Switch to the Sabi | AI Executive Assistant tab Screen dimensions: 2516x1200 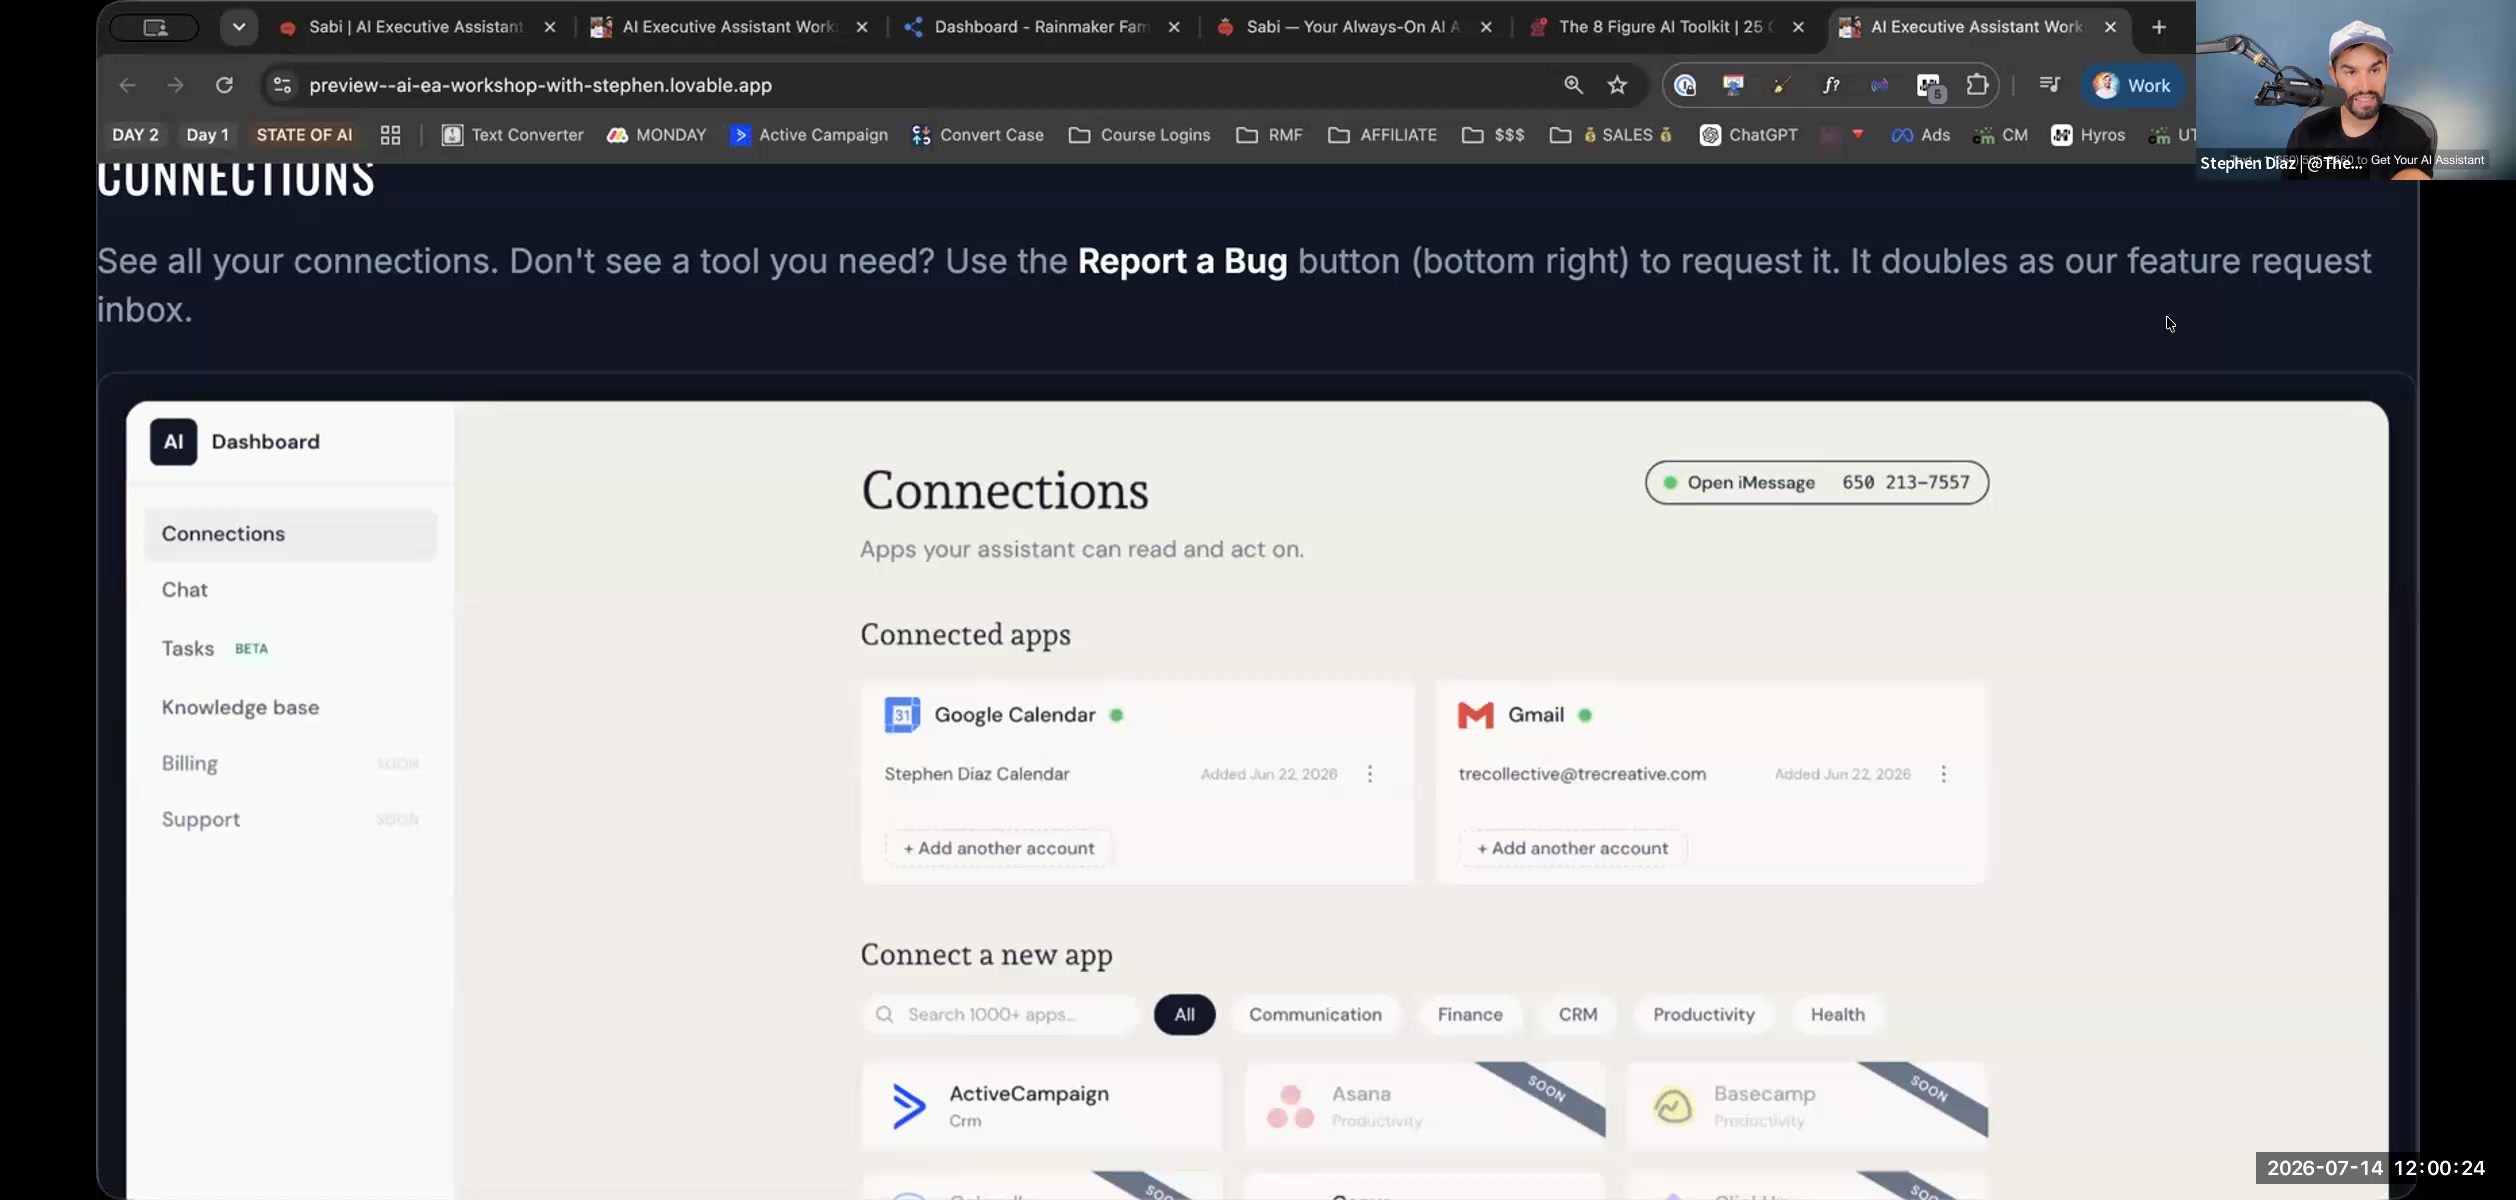point(415,27)
